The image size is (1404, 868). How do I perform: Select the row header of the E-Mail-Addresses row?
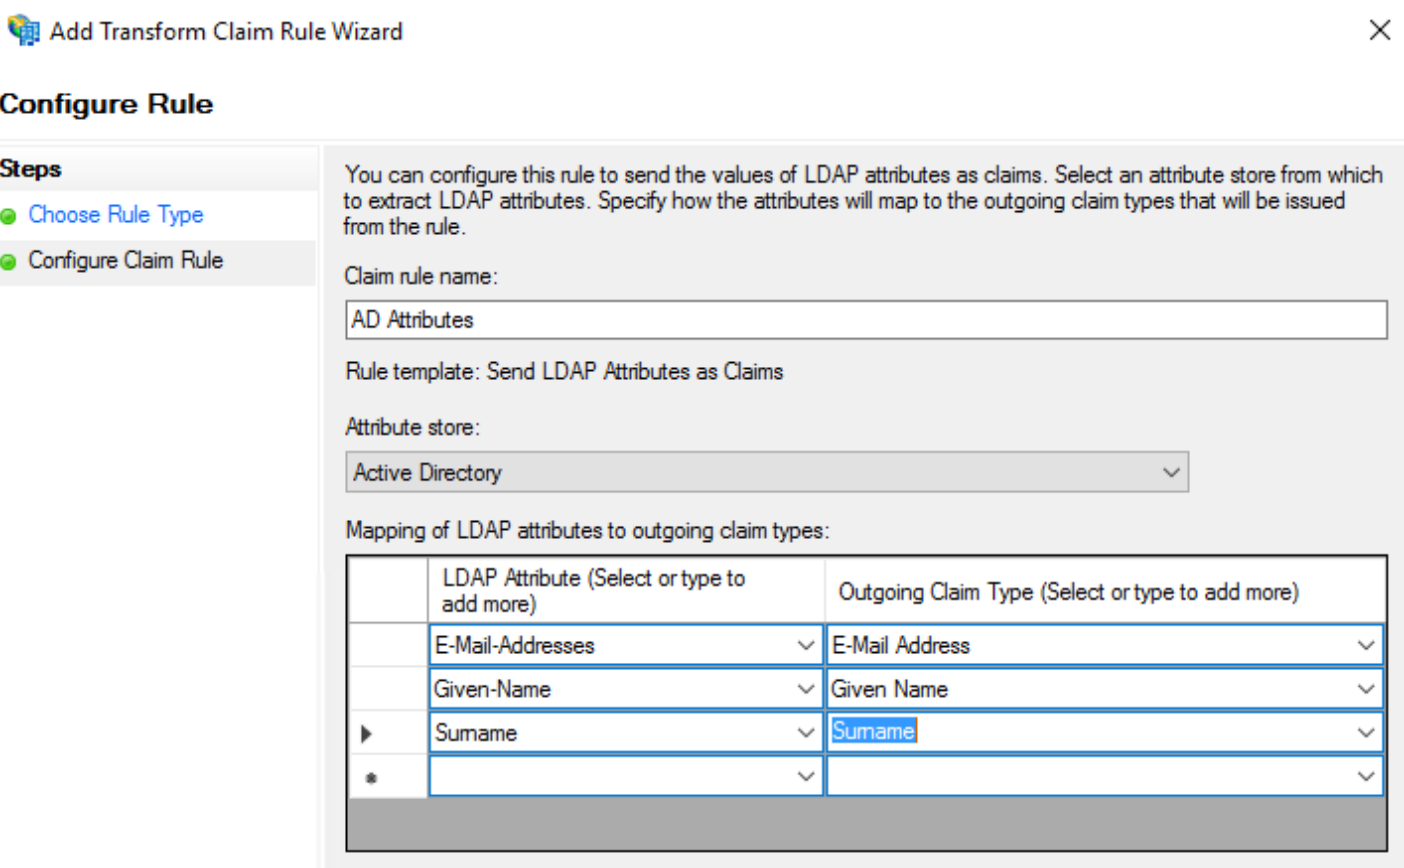tap(388, 645)
